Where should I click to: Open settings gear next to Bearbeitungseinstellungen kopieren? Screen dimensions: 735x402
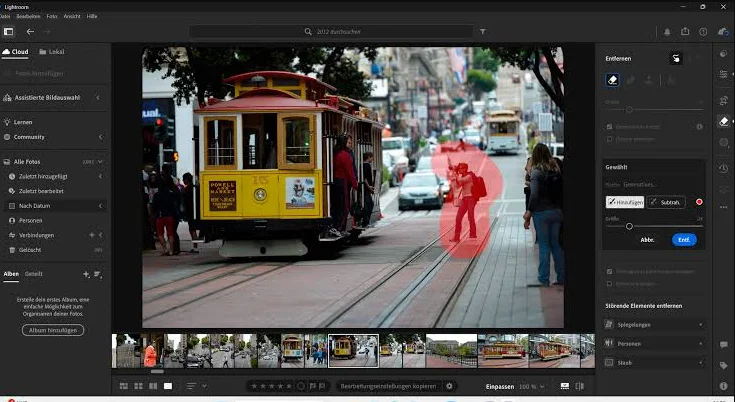(449, 386)
